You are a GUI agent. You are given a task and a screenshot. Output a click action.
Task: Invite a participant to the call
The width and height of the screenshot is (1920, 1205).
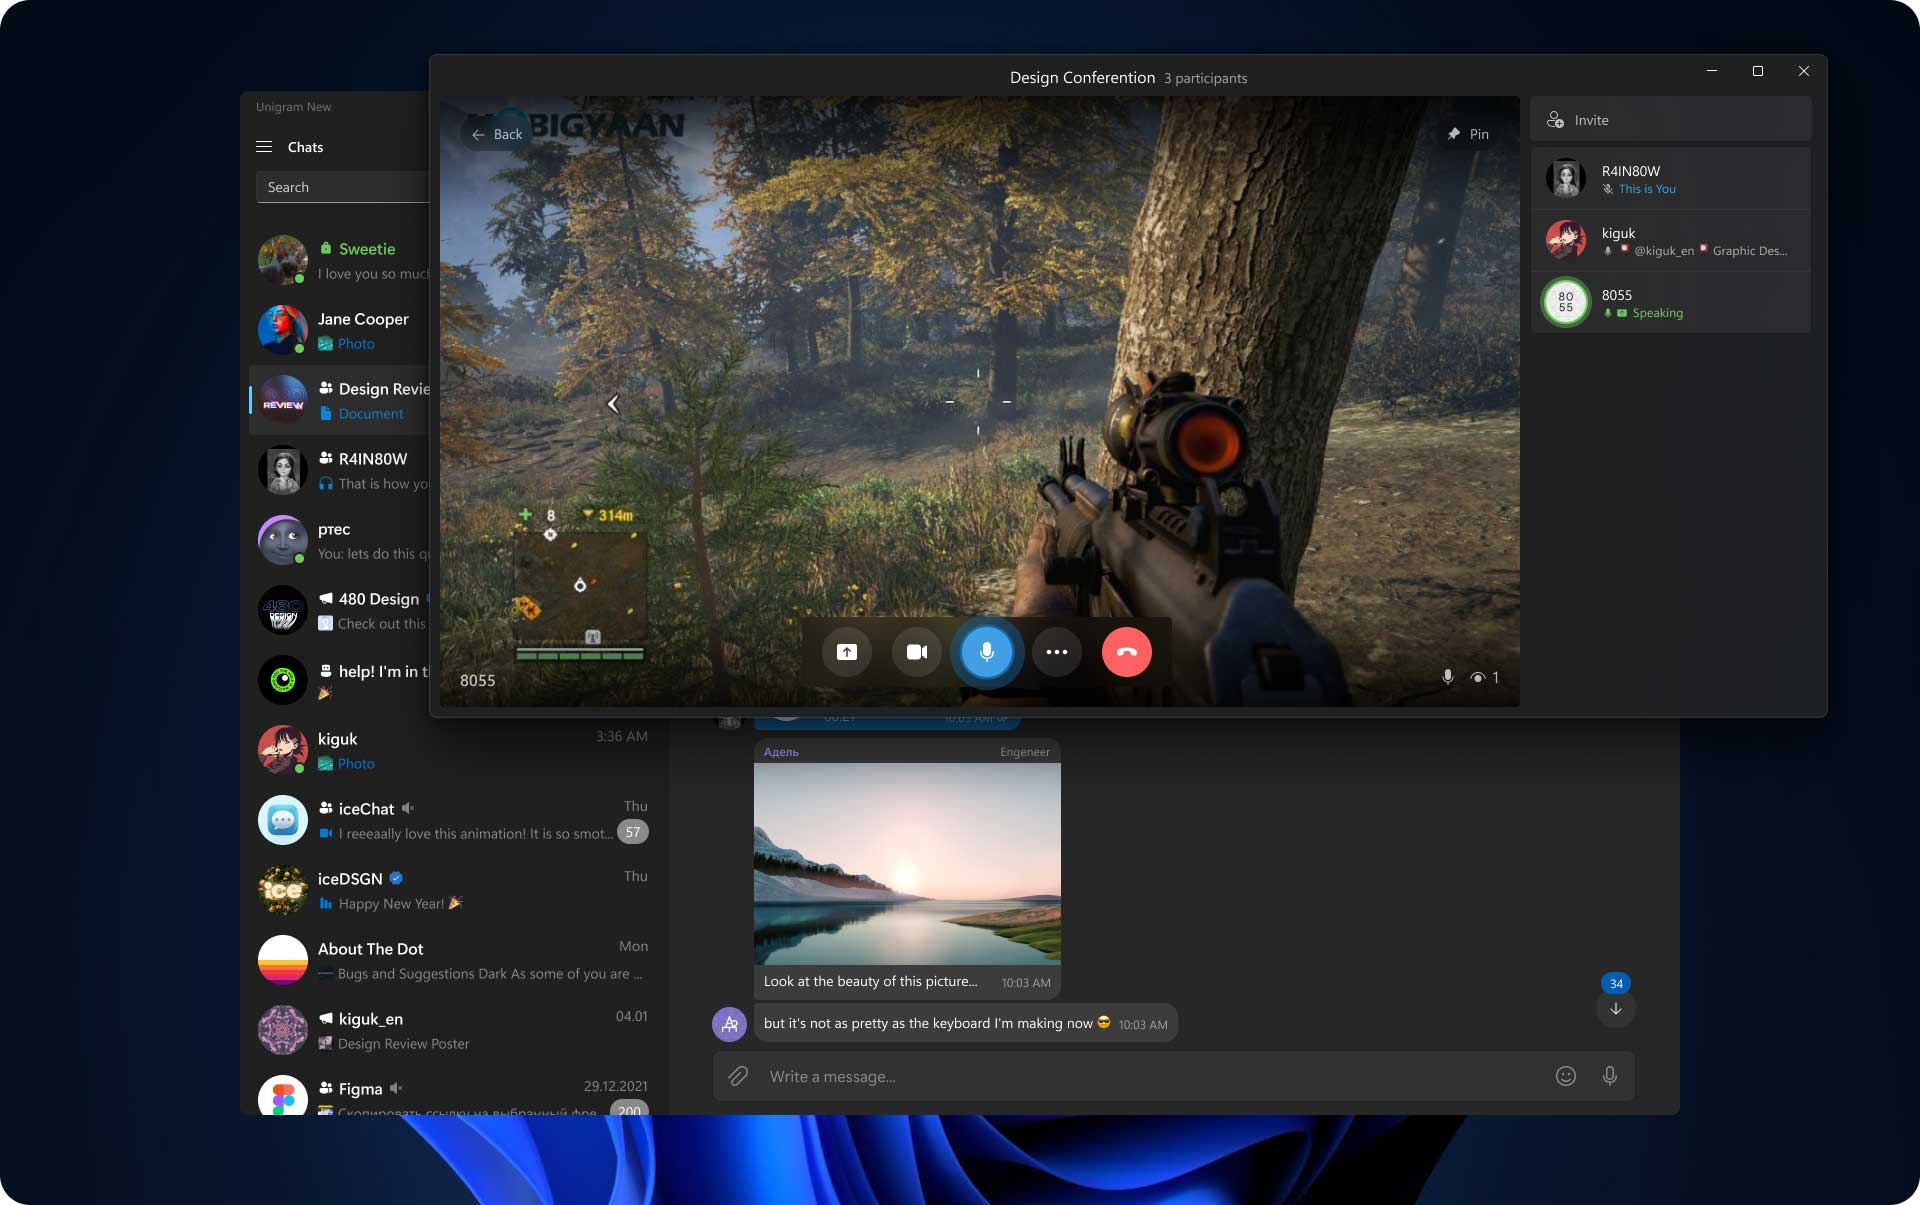[1670, 120]
